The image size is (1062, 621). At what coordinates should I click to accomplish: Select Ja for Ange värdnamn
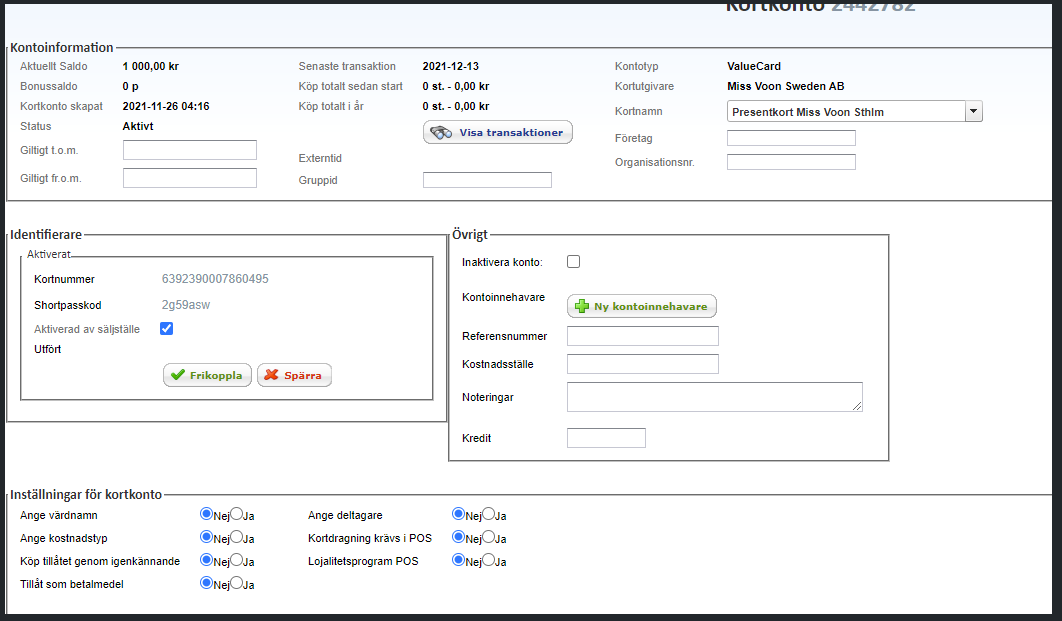[x=237, y=514]
